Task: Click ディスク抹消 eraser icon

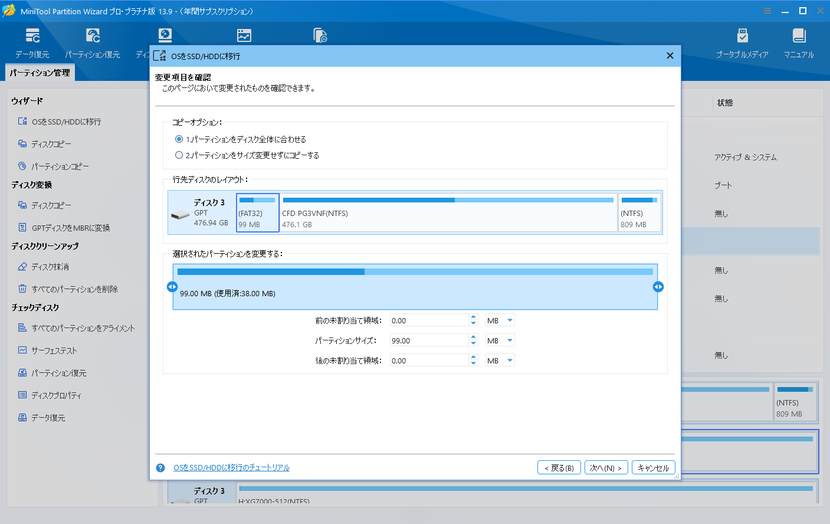Action: point(22,266)
